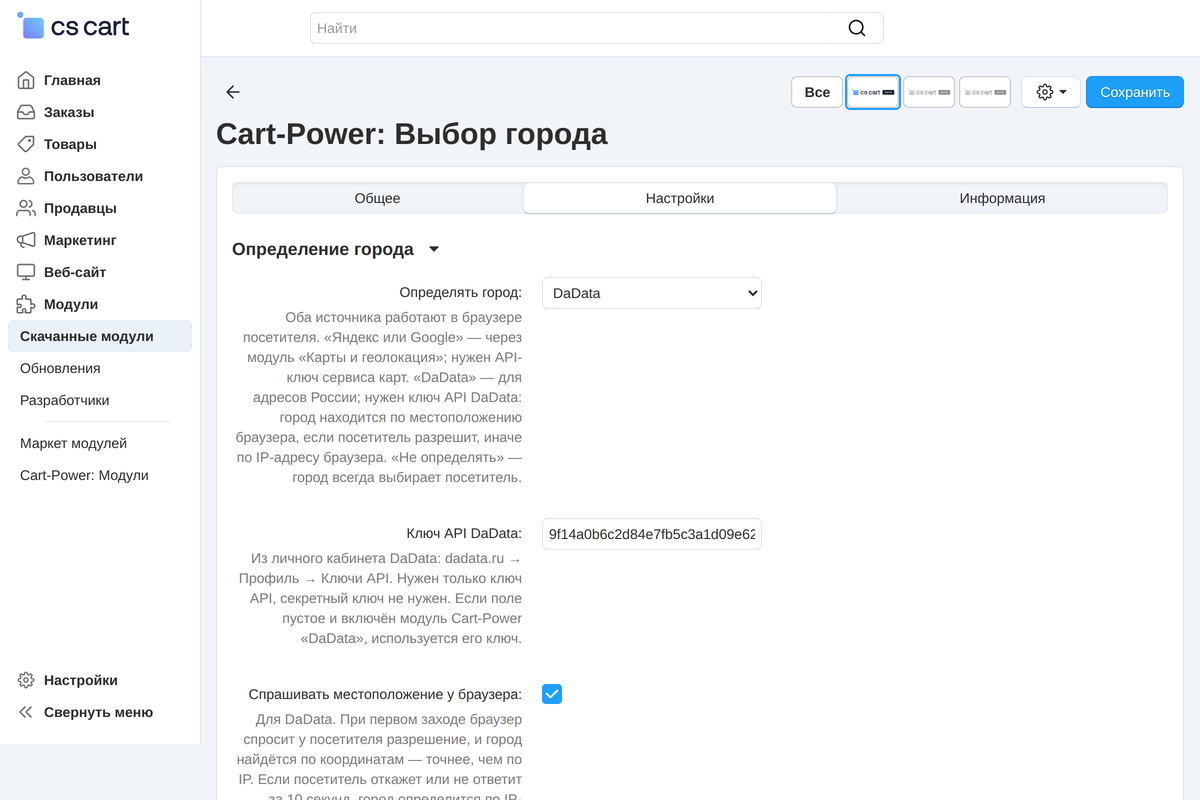Viewport: 1200px width, 800px height.
Task: Open the Информация tab
Action: click(x=1002, y=198)
